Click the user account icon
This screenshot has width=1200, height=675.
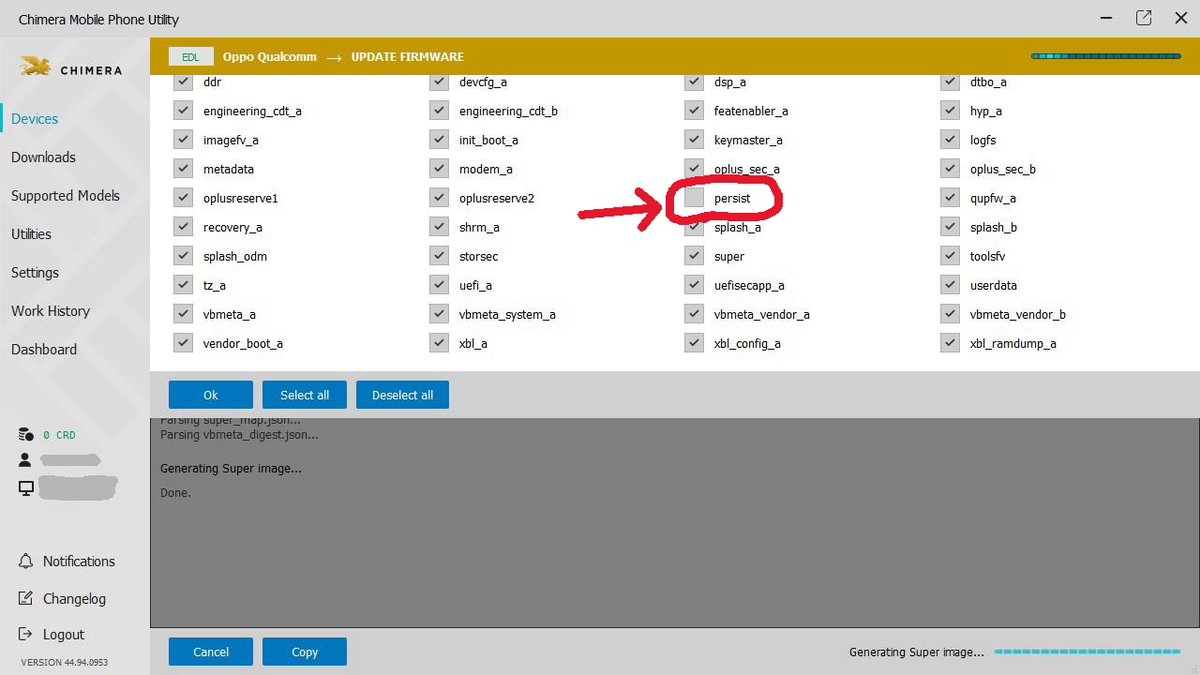[26, 460]
